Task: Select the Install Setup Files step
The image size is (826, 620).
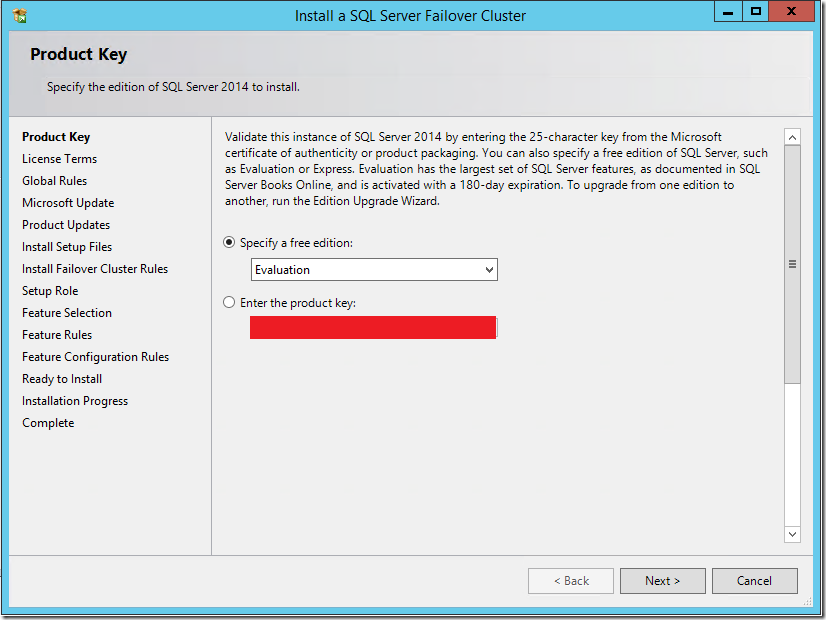Action: click(67, 247)
